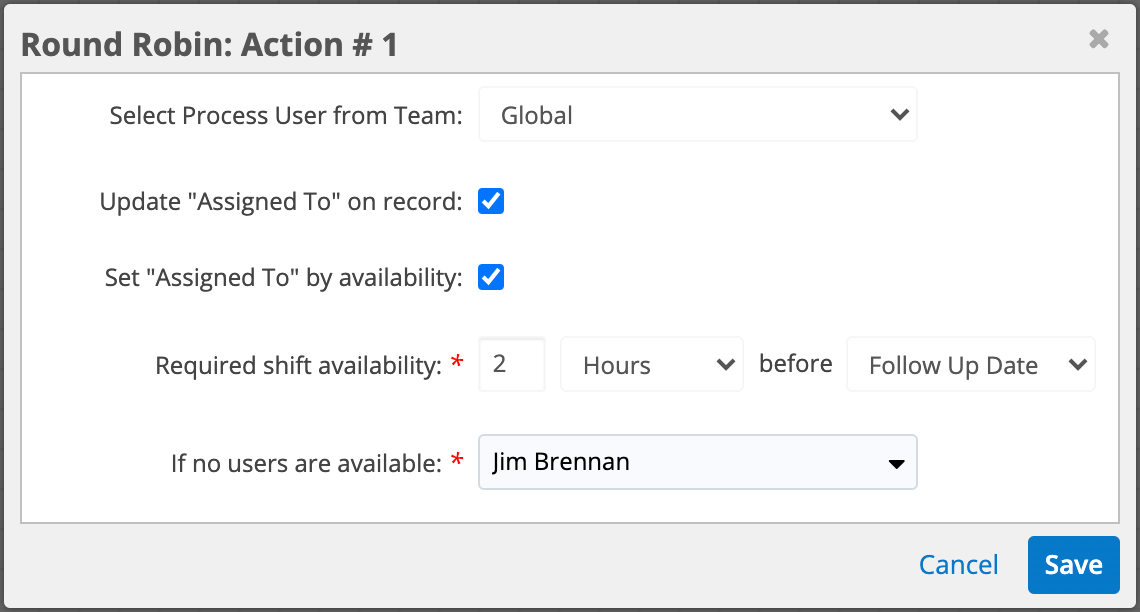Click the If no users are available label

(306, 462)
